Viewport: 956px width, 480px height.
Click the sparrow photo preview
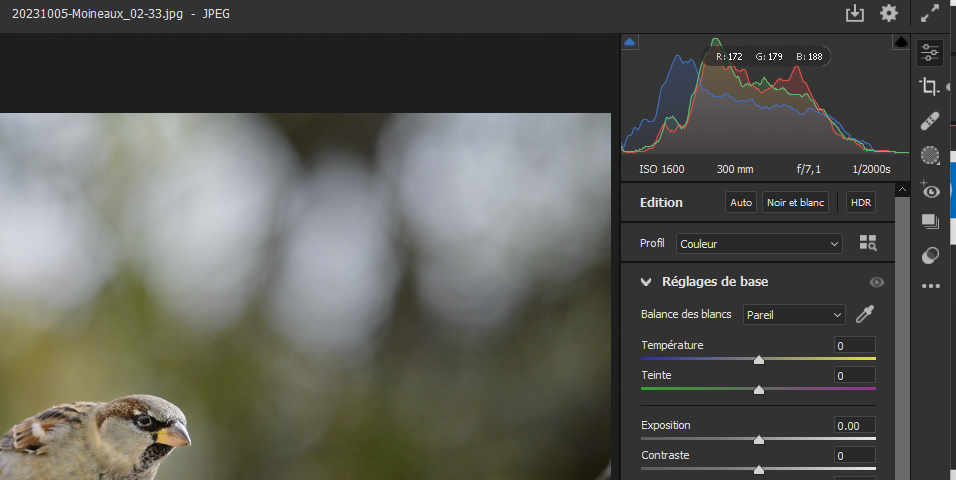coord(305,296)
